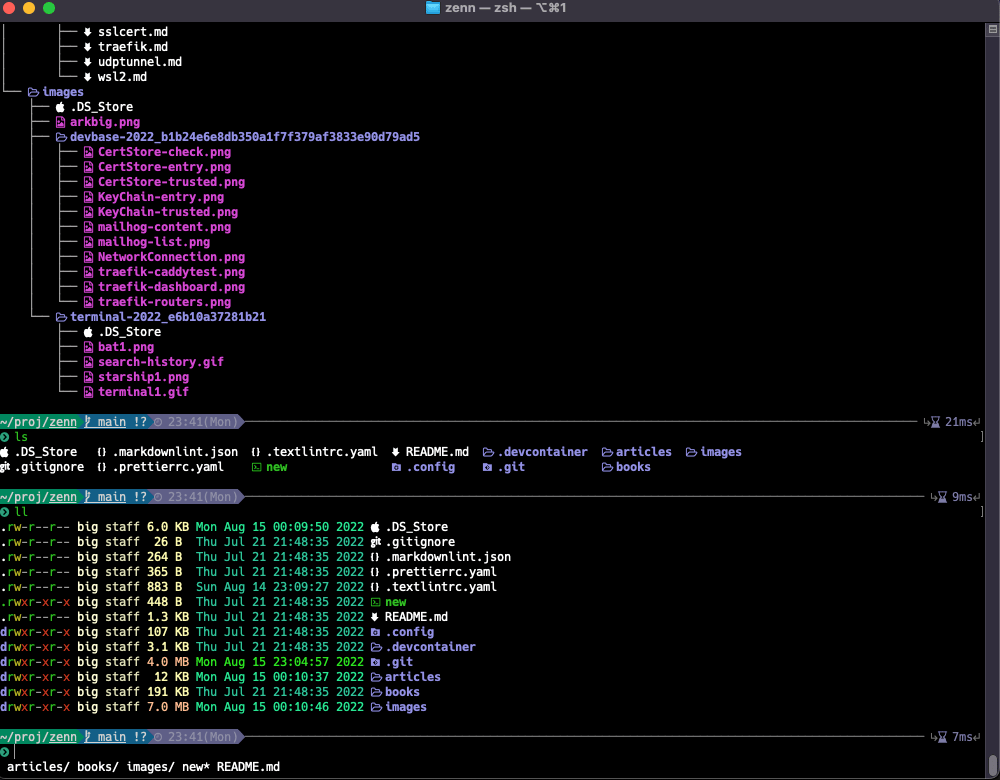Click the hourglass icon beside the 9ms duration
Viewport: 1000px width, 780px height.
pos(942,497)
